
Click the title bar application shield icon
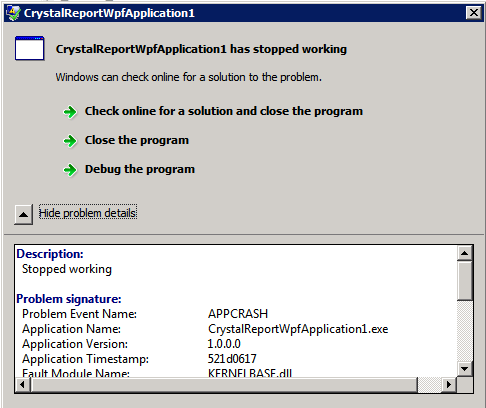[x=13, y=13]
